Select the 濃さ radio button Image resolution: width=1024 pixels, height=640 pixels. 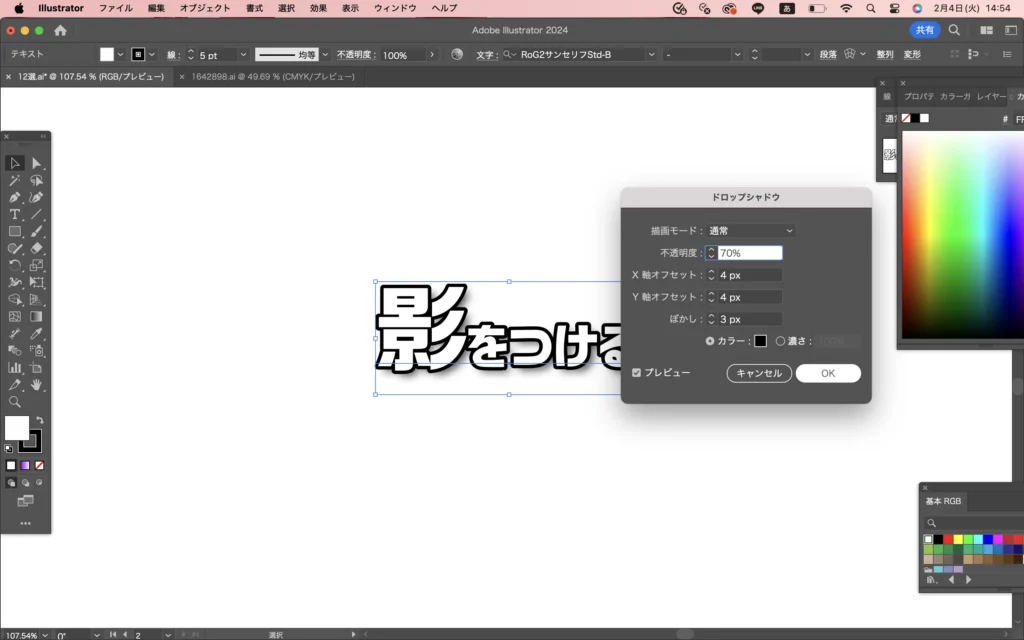[x=780, y=341]
